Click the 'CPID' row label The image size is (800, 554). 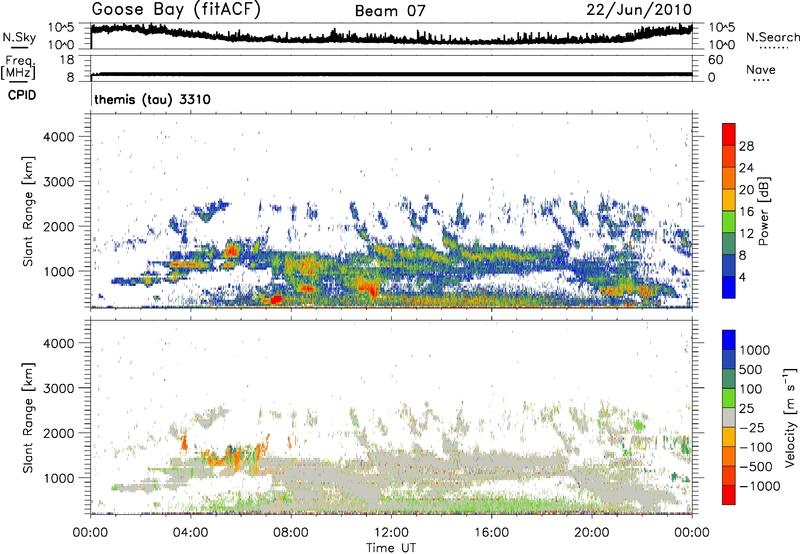[22, 95]
